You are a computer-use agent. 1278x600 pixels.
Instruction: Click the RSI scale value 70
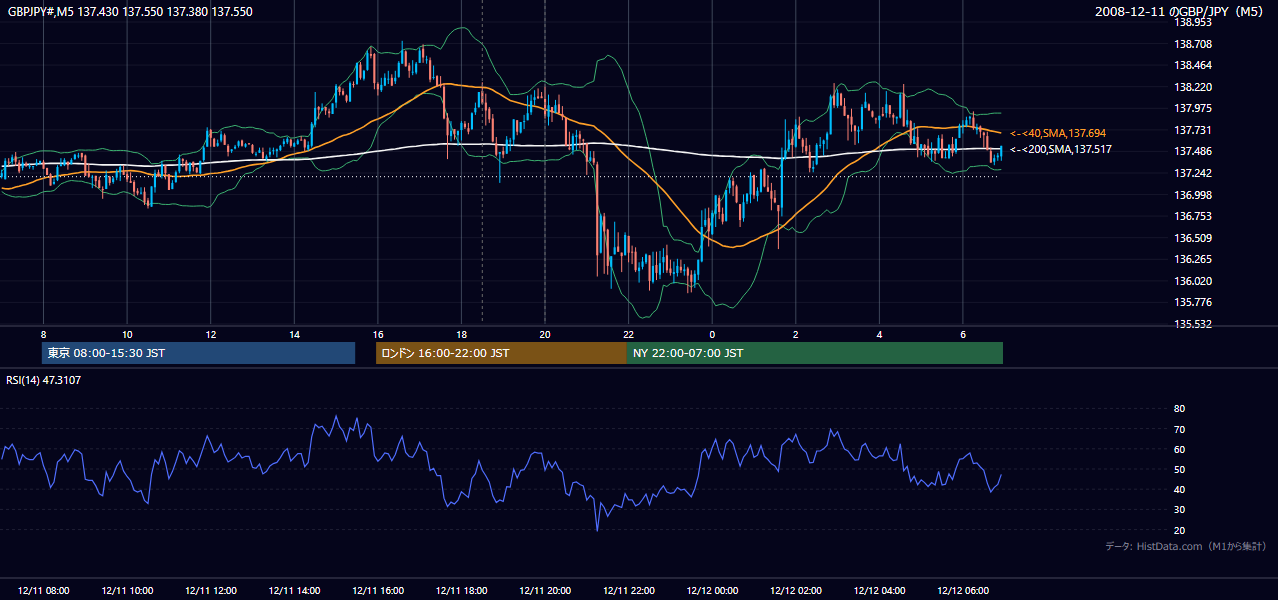[1179, 429]
